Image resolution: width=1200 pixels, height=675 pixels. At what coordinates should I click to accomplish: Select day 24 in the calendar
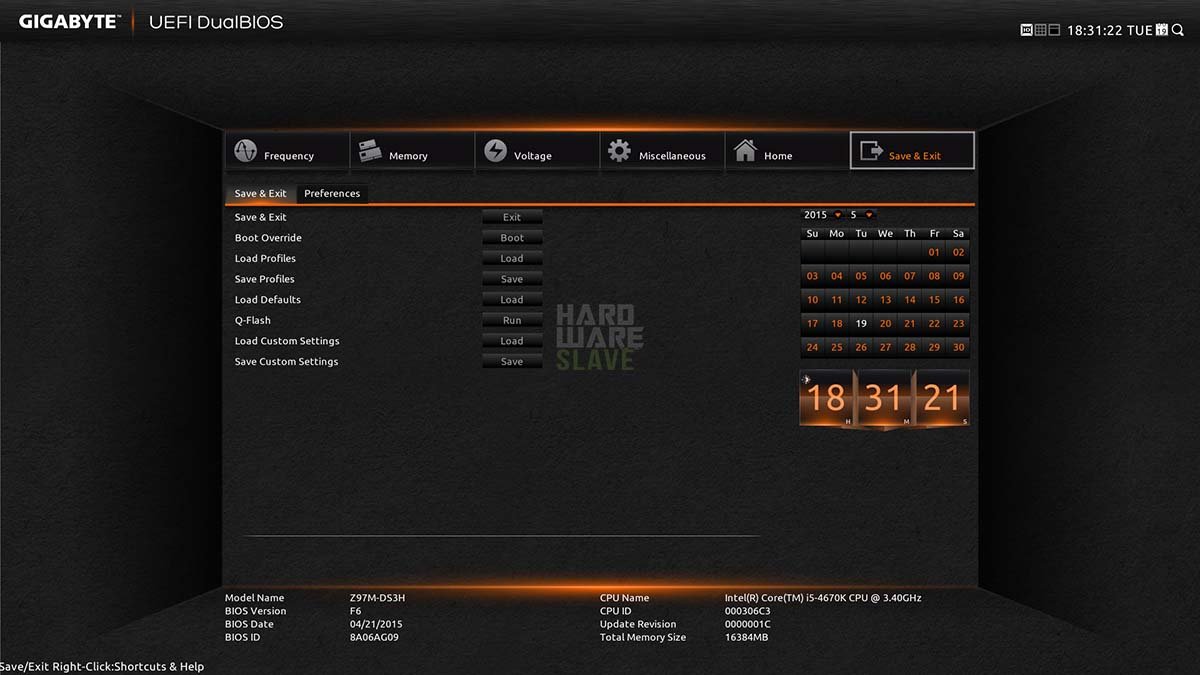[812, 348]
